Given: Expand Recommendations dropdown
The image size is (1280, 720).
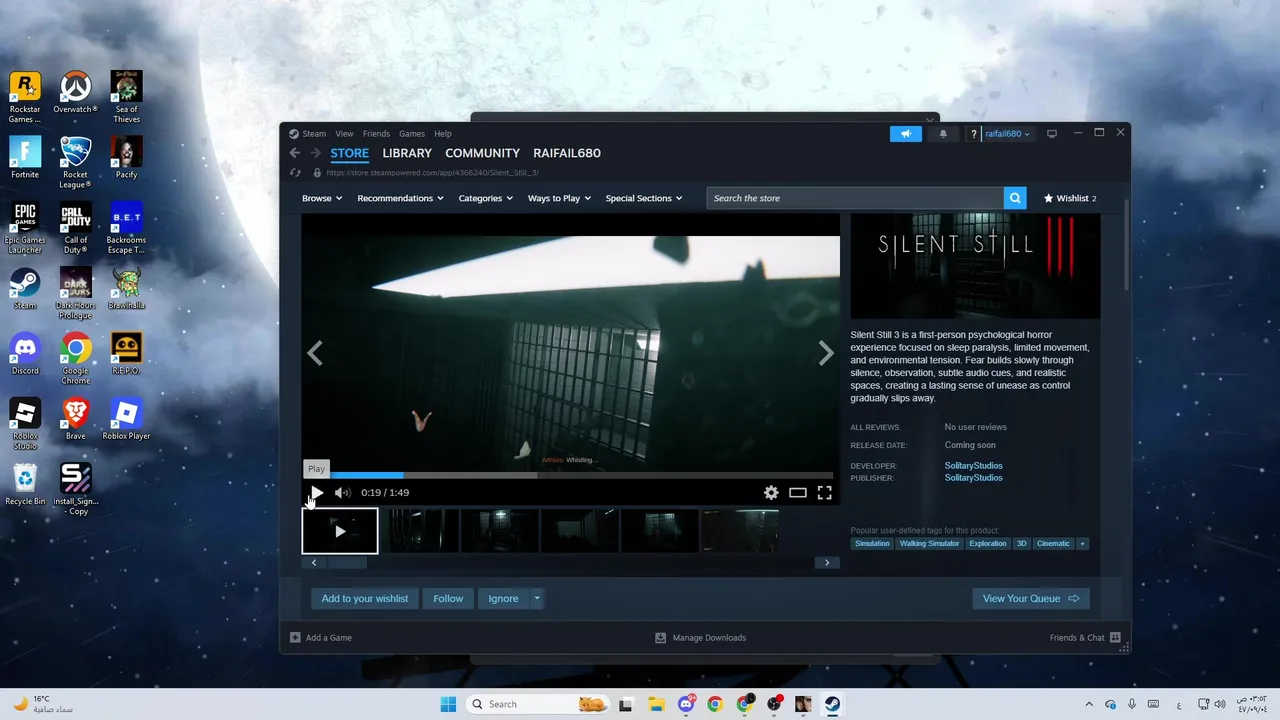Looking at the screenshot, I should coord(400,198).
